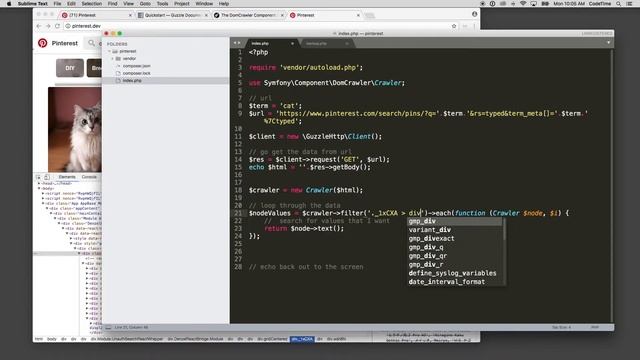Toggle DevTools device toolbar icon

click(x=47, y=177)
